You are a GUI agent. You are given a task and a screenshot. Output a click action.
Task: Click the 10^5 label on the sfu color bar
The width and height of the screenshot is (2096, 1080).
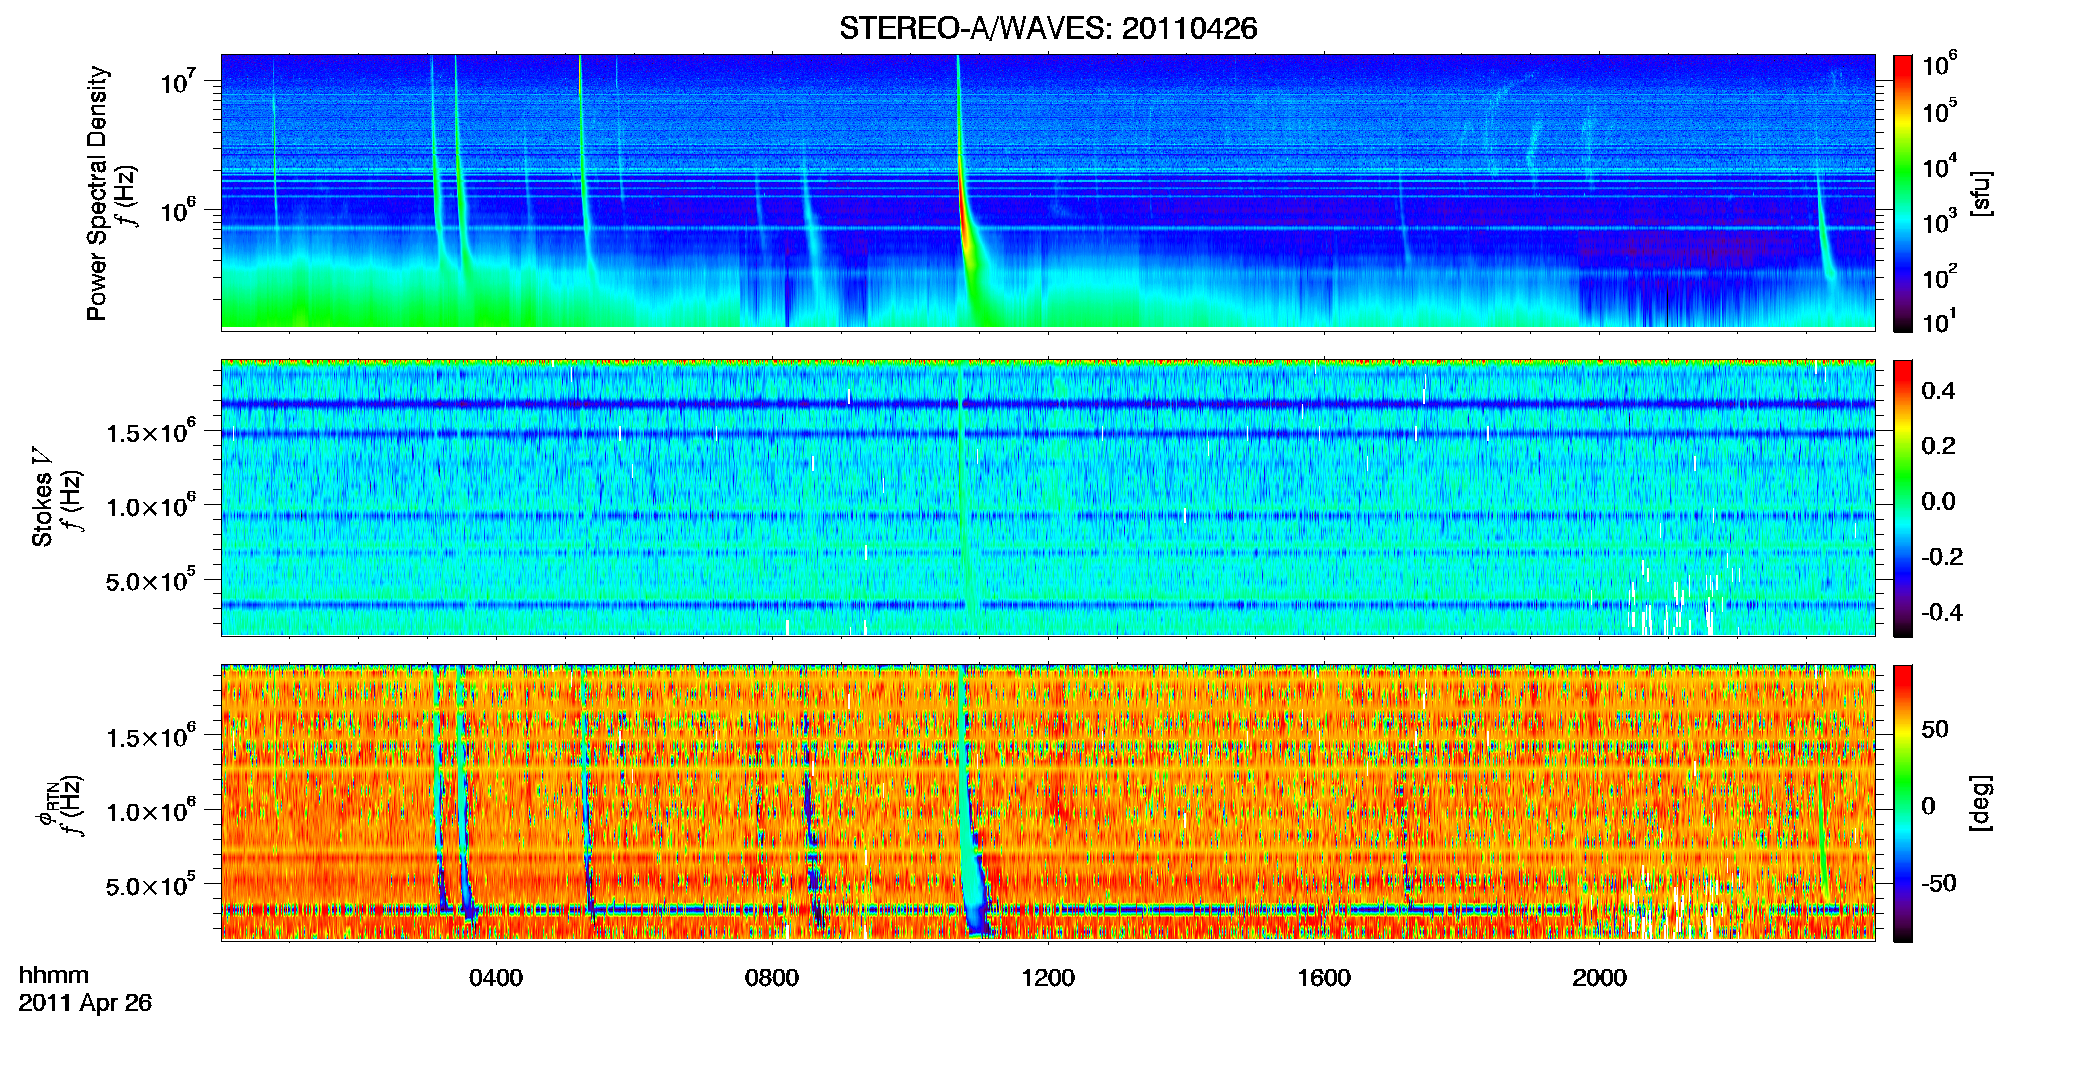click(x=1940, y=111)
